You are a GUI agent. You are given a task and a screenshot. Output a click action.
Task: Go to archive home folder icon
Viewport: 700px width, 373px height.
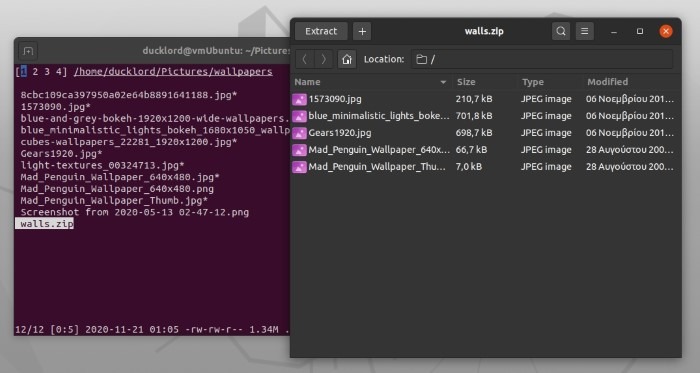coord(347,59)
